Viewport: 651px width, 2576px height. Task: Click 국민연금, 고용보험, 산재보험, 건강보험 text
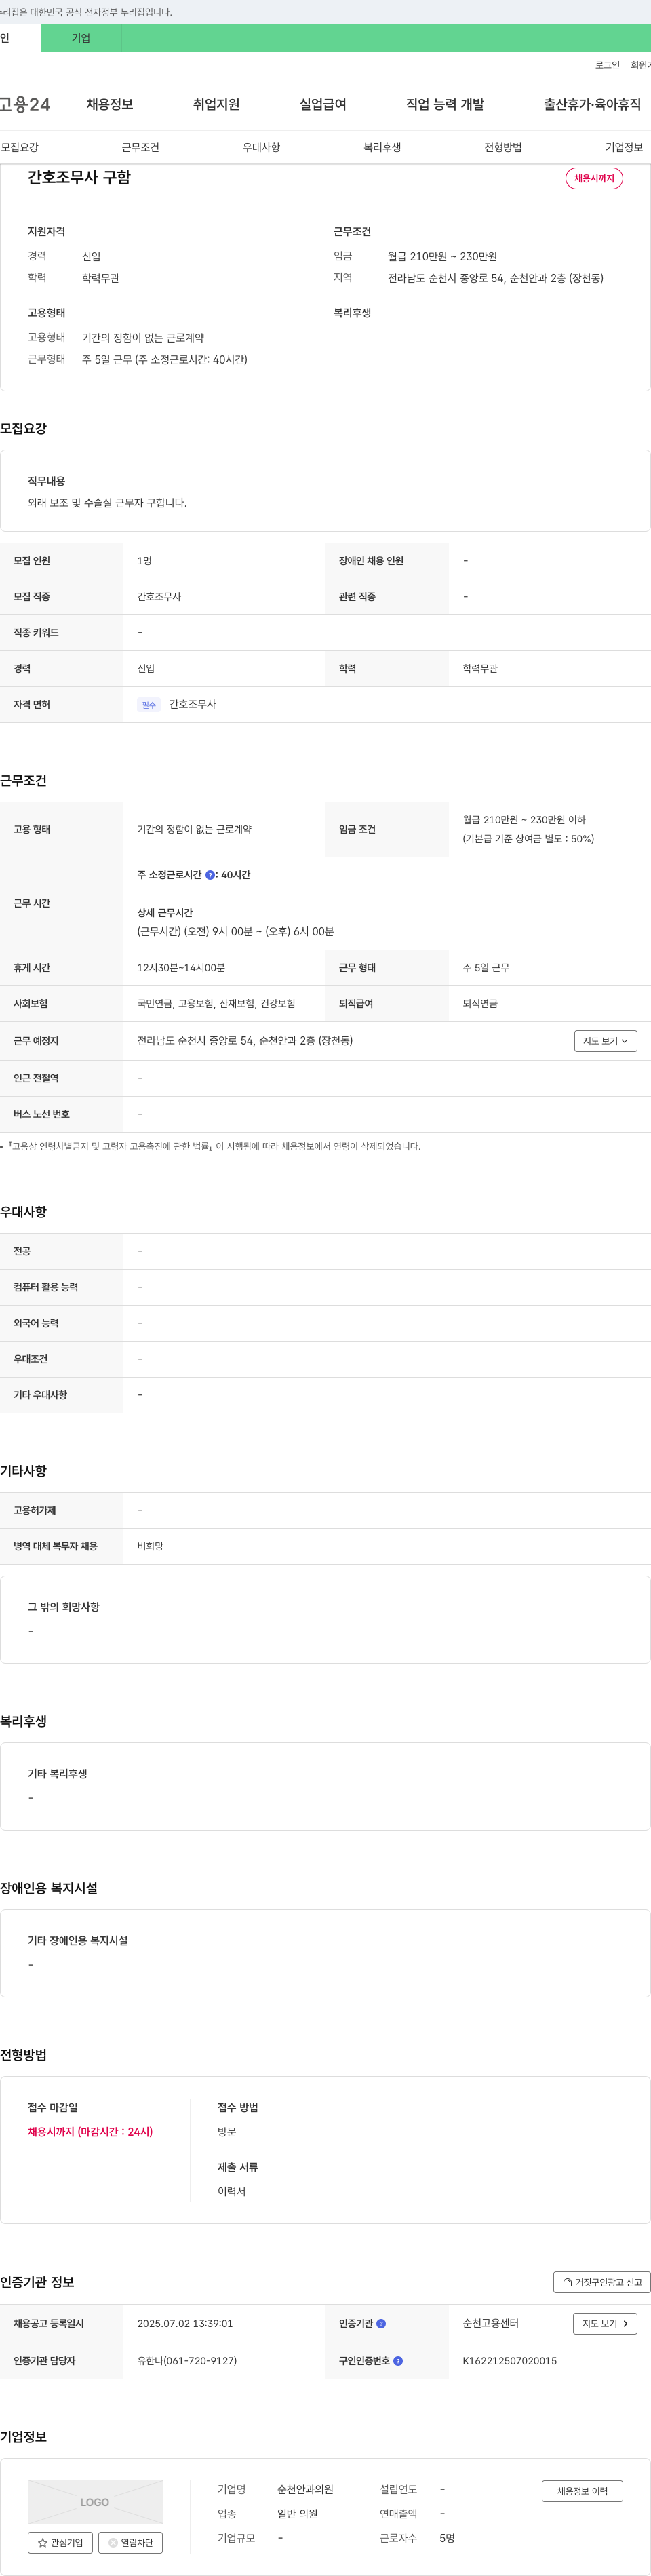(x=216, y=1004)
